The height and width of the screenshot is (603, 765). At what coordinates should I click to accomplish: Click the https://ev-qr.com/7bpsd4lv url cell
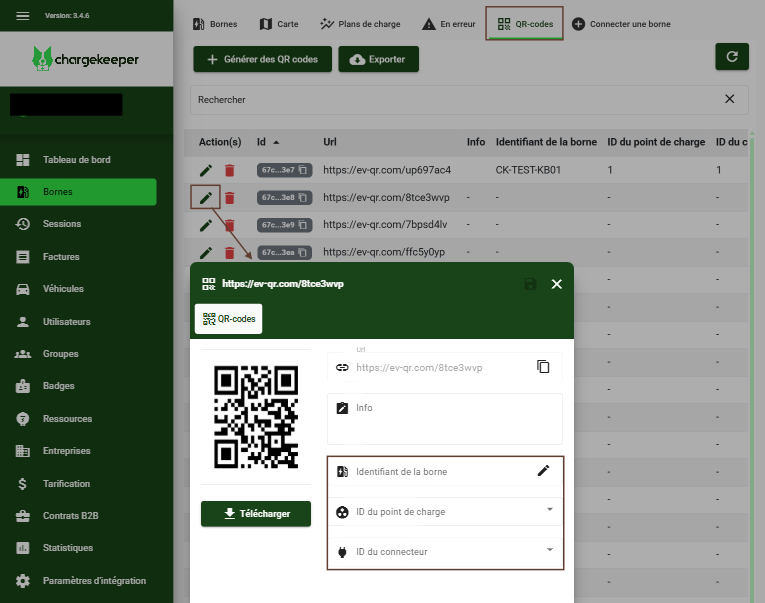click(385, 224)
